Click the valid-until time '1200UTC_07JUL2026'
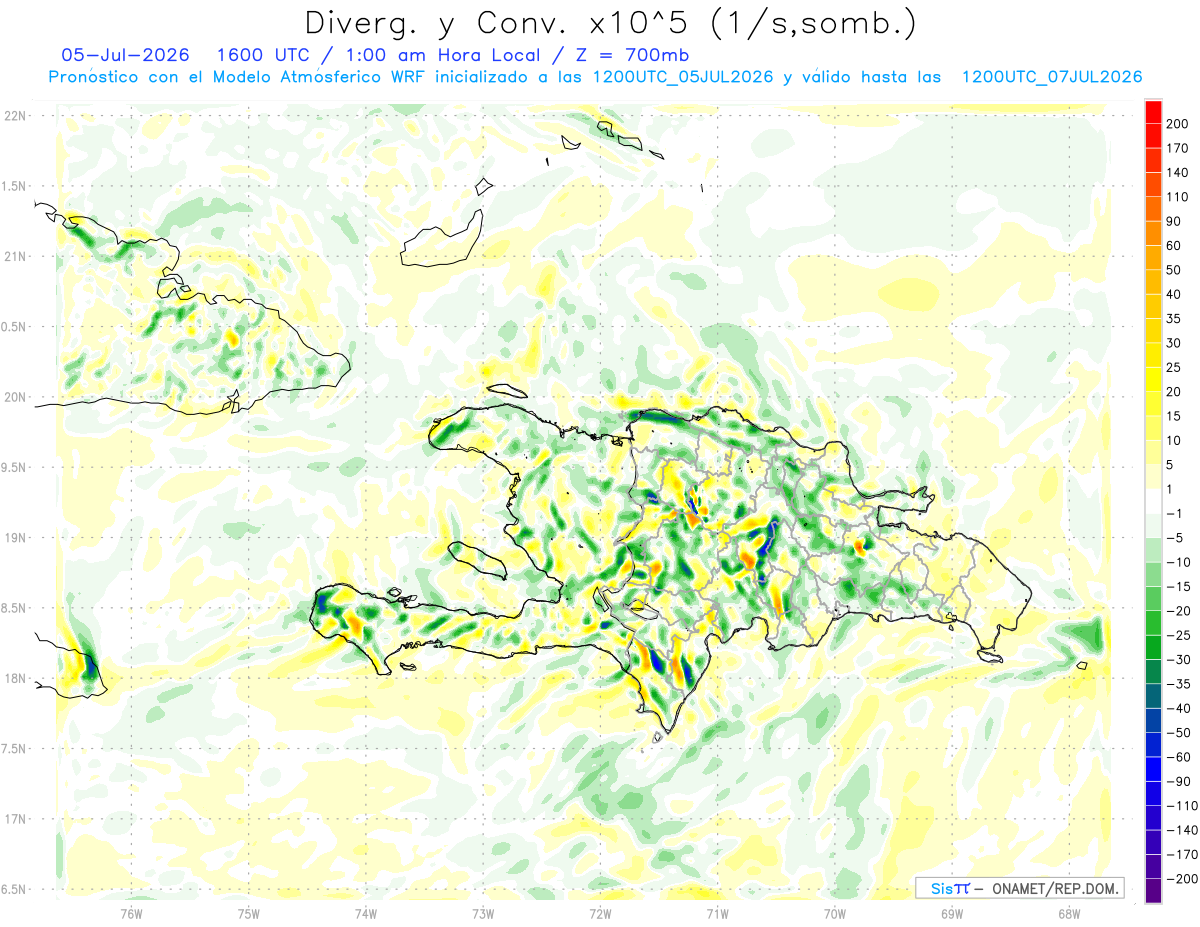The image size is (1200, 927). 1052,77
